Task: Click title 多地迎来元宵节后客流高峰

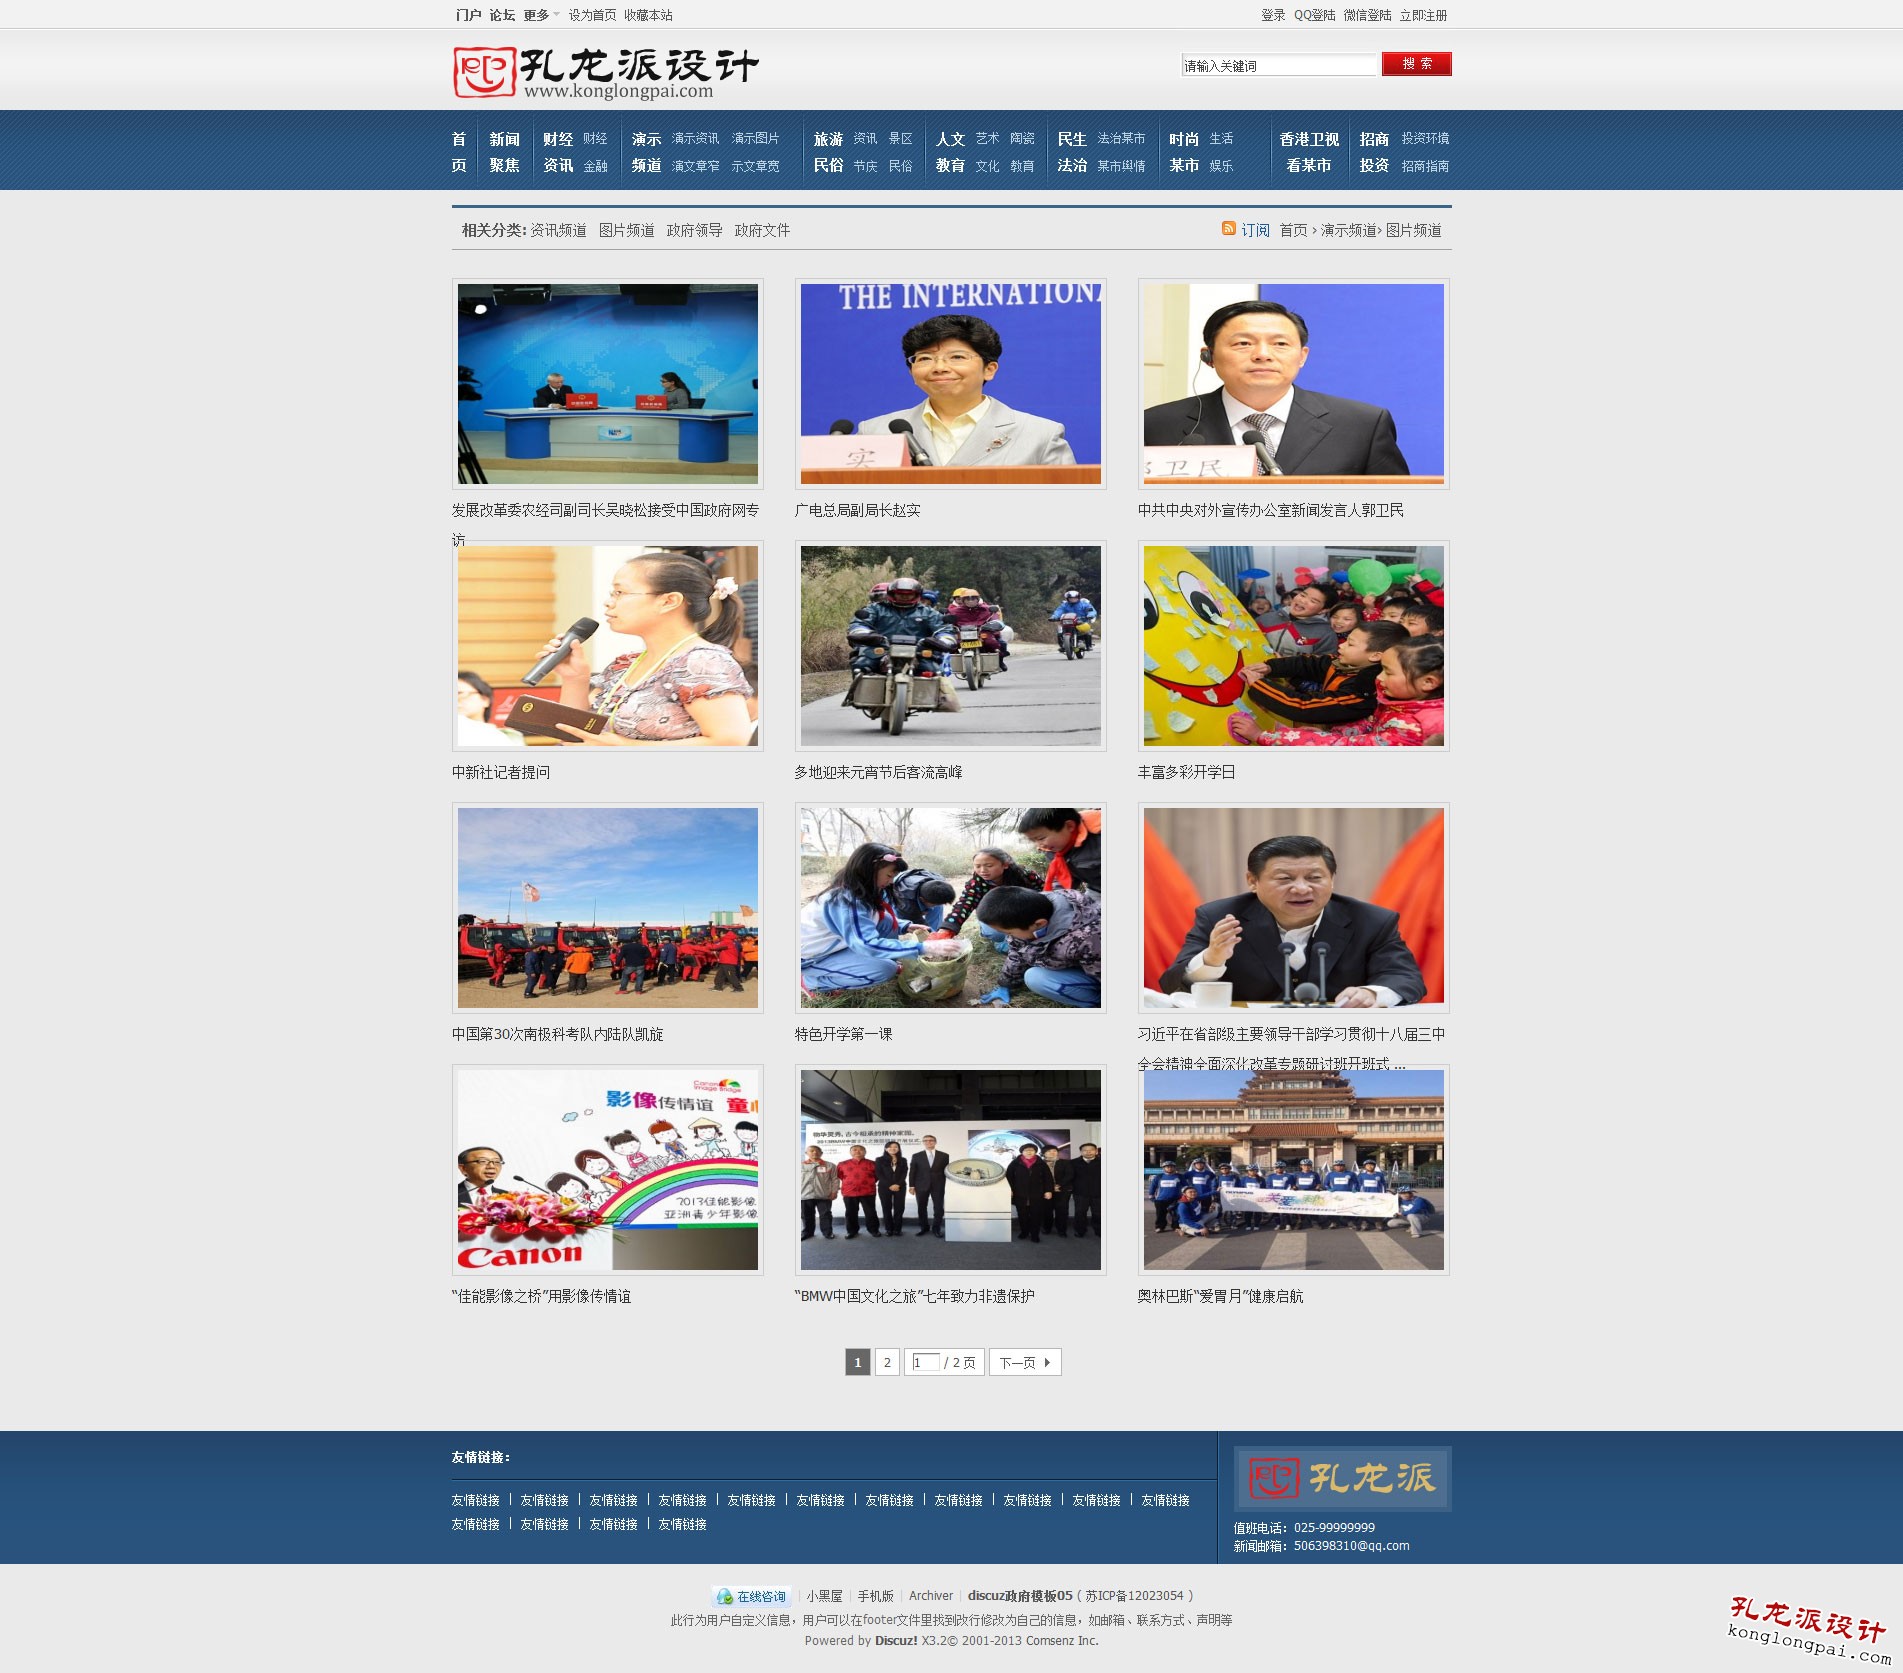Action: click(878, 772)
